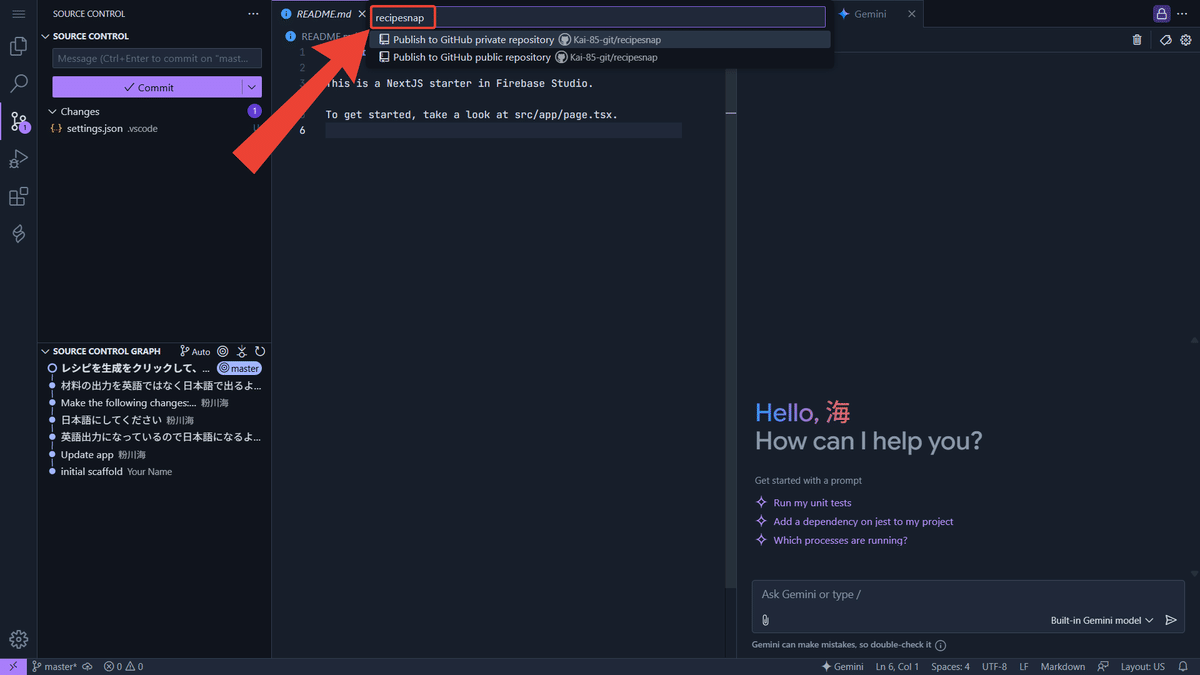The image size is (1200, 675).
Task: Collapse the Source Control Graph section
Action: click(x=45, y=351)
